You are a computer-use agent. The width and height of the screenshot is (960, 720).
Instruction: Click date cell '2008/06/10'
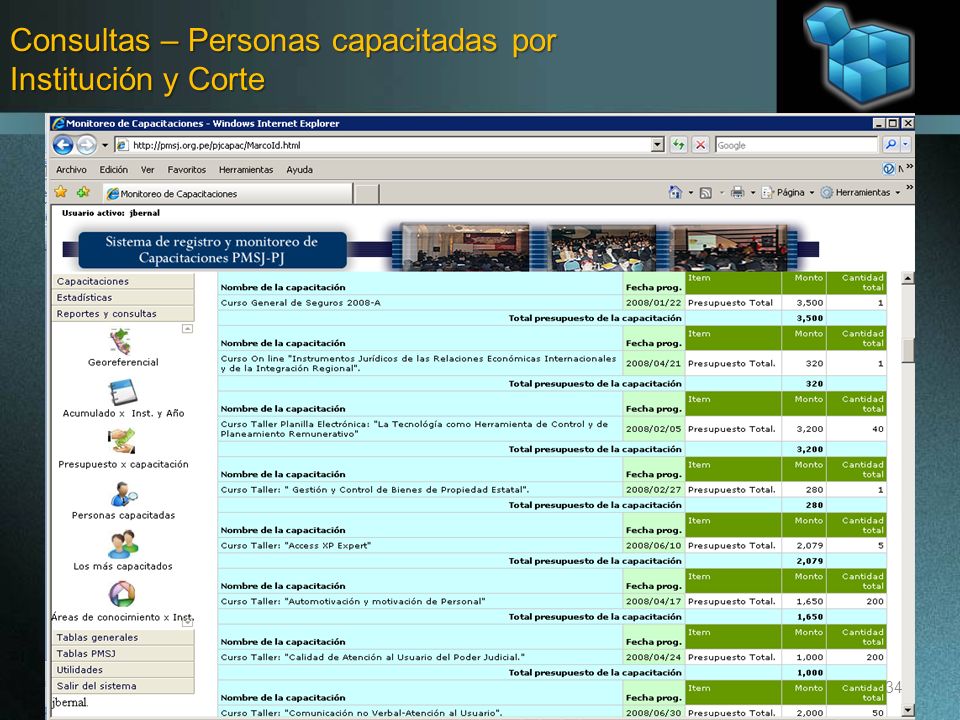653,546
